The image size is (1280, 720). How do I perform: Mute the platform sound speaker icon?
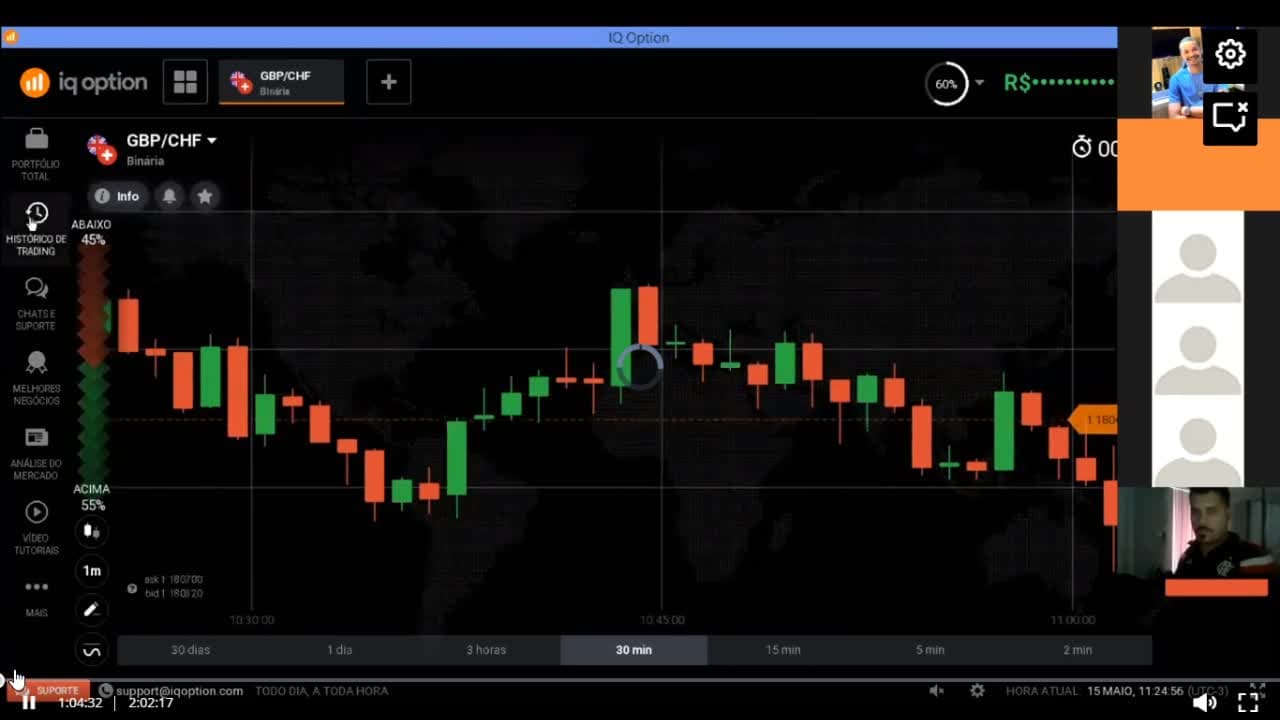pyautogui.click(x=937, y=691)
